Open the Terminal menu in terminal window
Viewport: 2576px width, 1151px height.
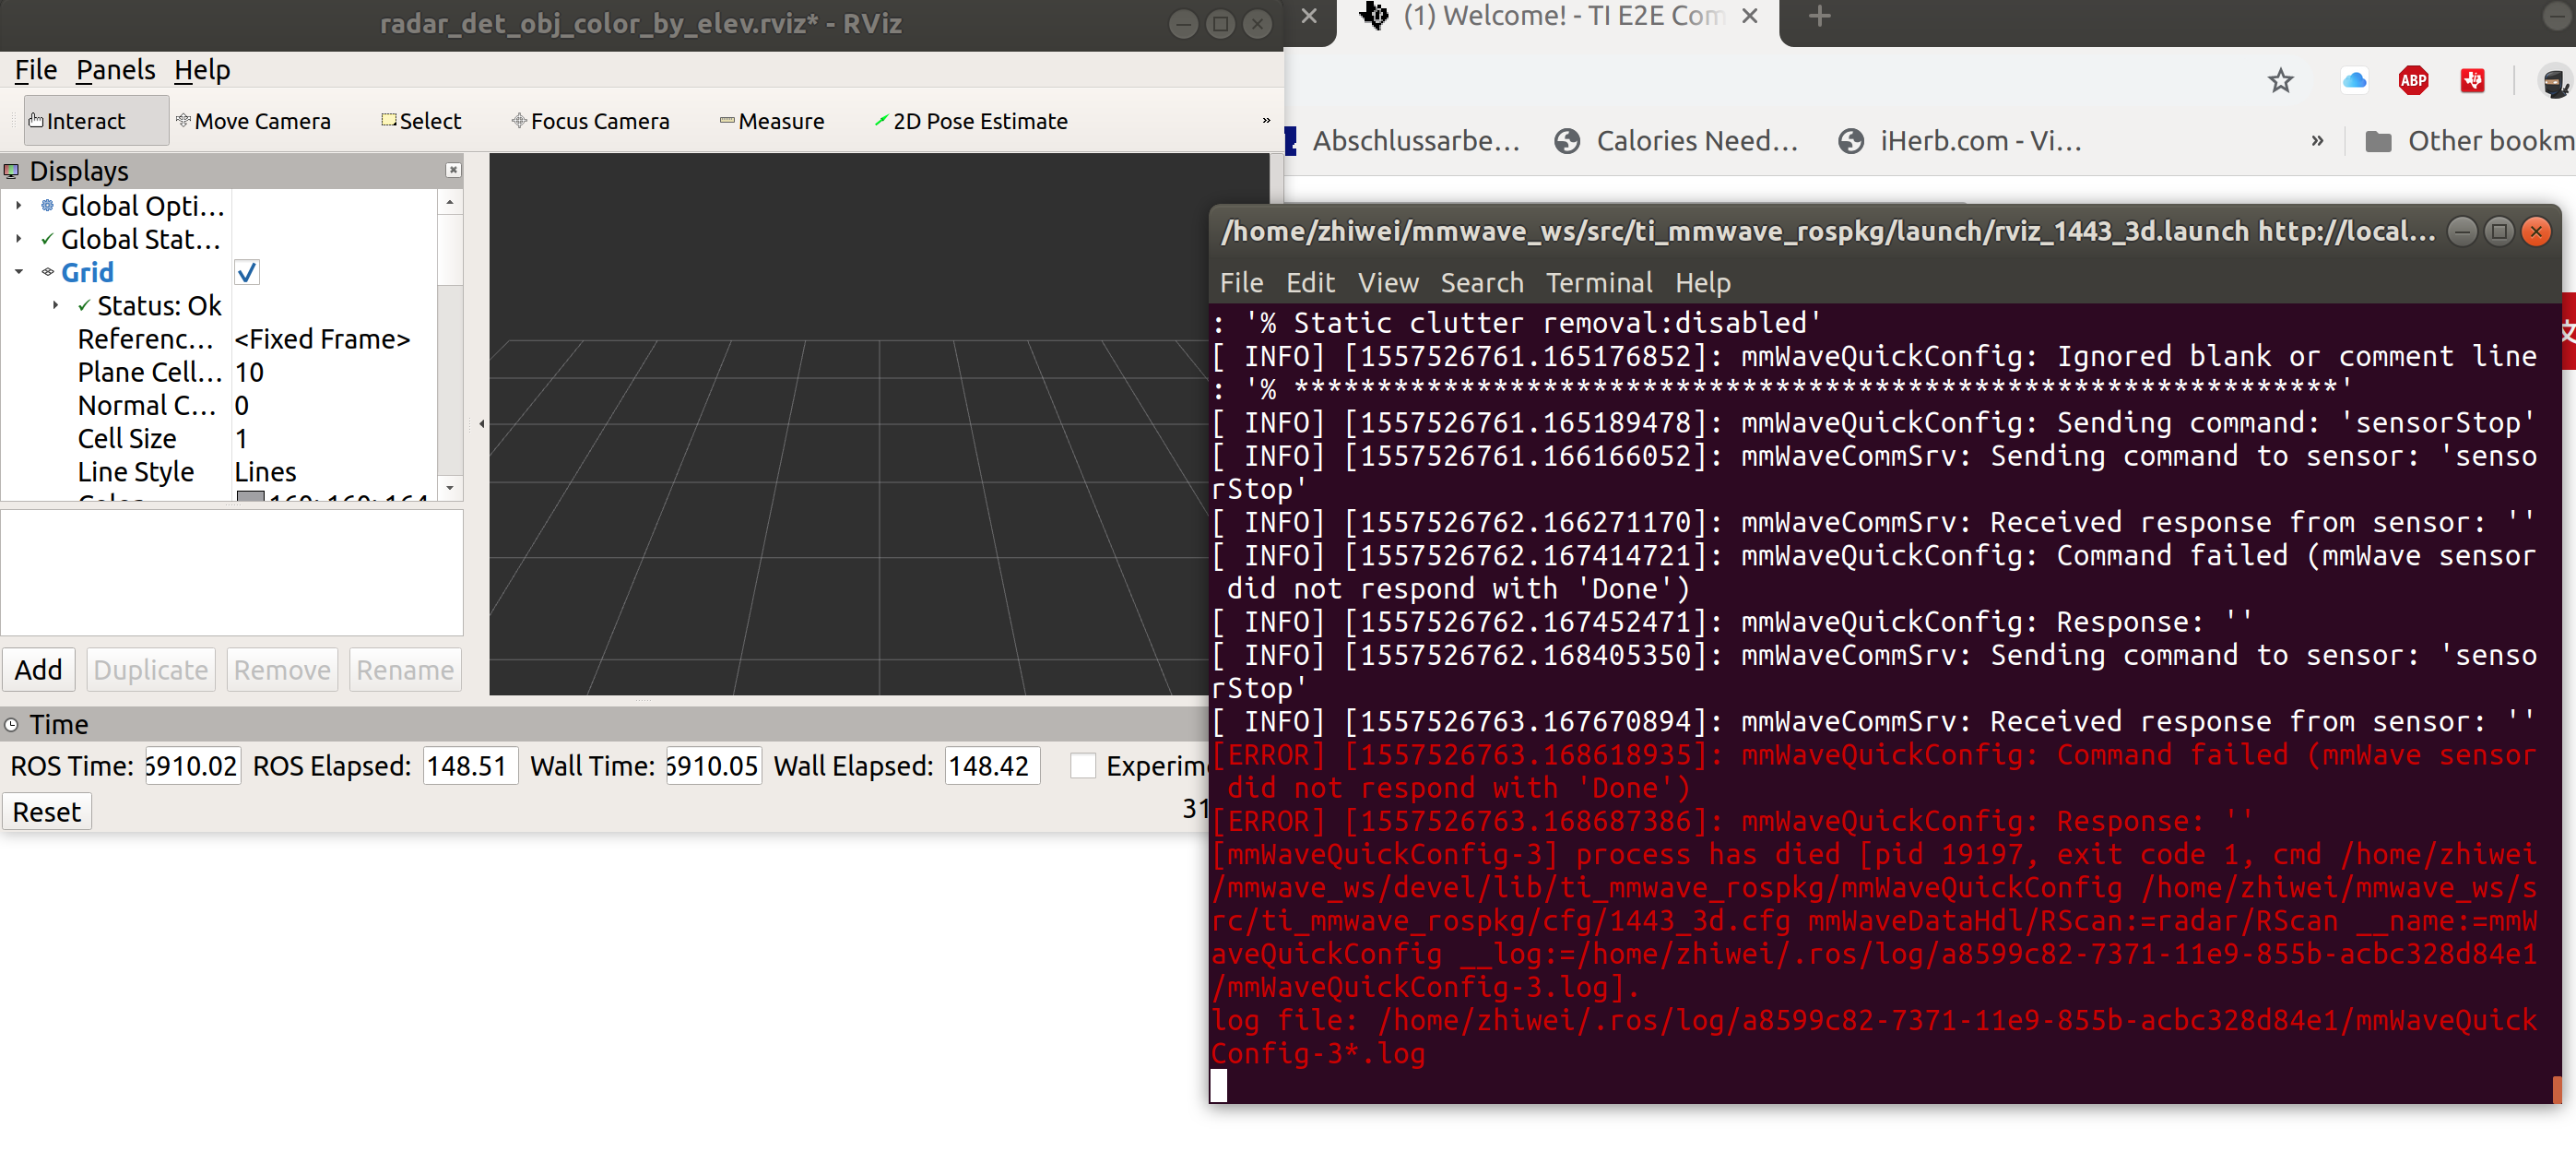pos(1598,283)
